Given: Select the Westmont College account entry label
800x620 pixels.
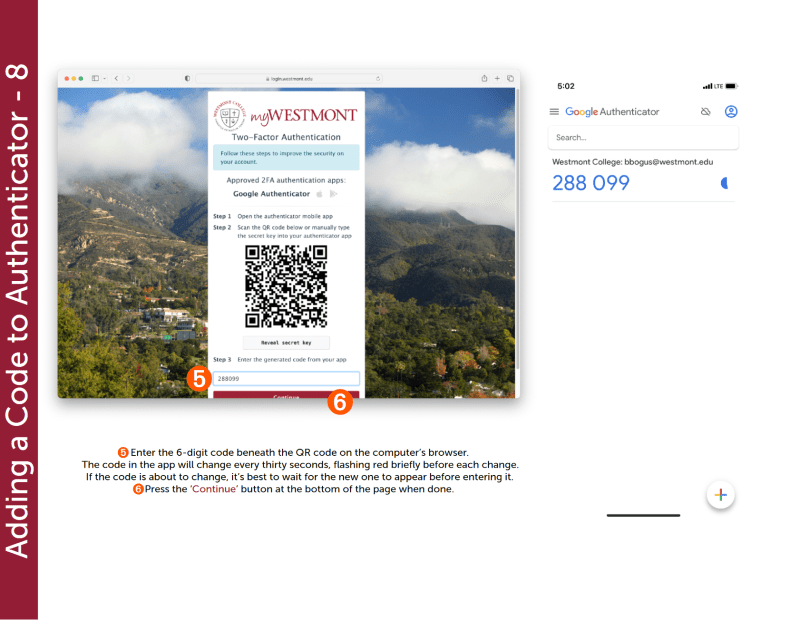Looking at the screenshot, I should click(x=633, y=162).
